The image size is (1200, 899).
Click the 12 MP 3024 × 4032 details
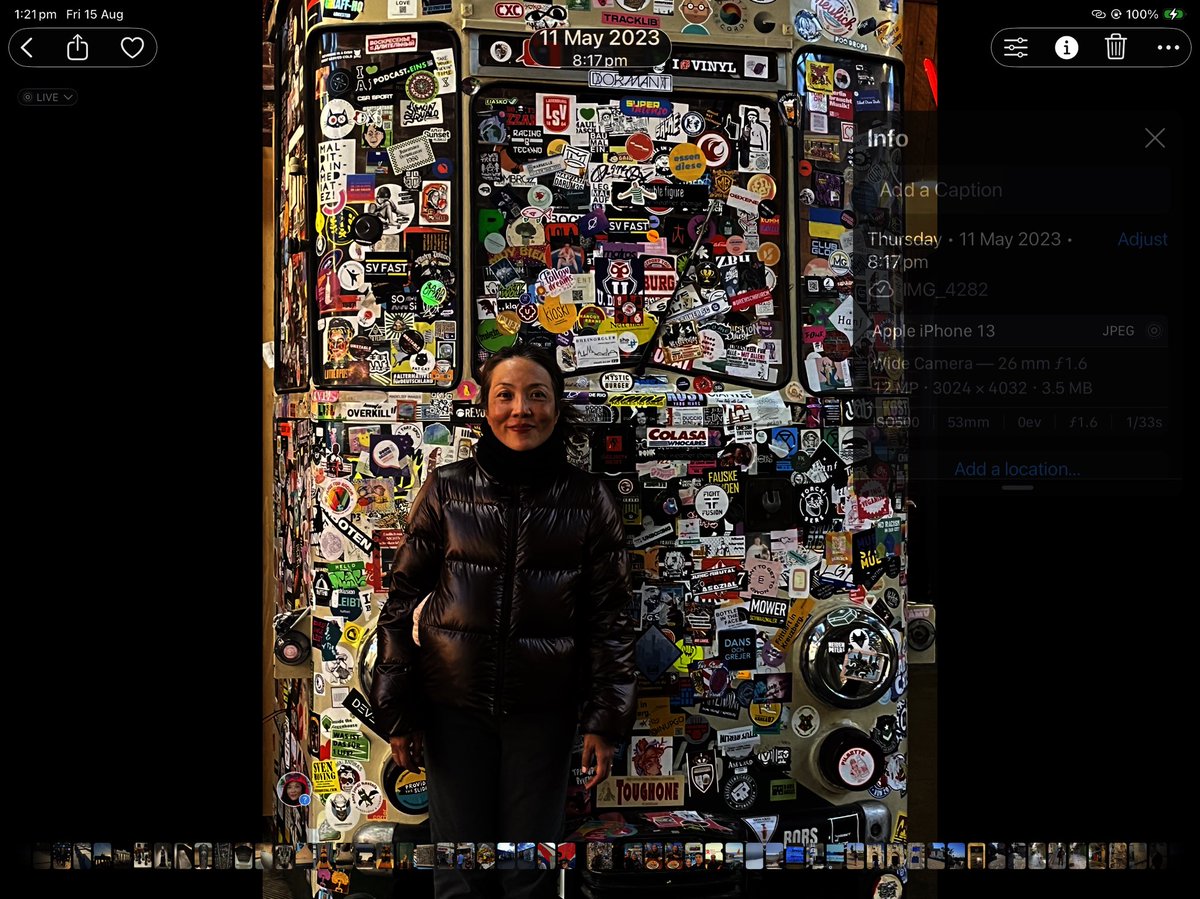[982, 388]
